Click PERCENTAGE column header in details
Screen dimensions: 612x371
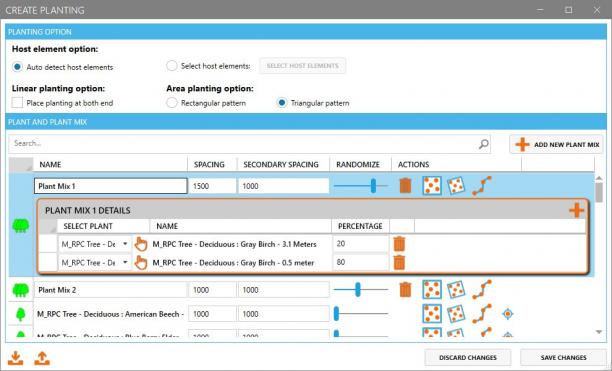[x=360, y=226]
